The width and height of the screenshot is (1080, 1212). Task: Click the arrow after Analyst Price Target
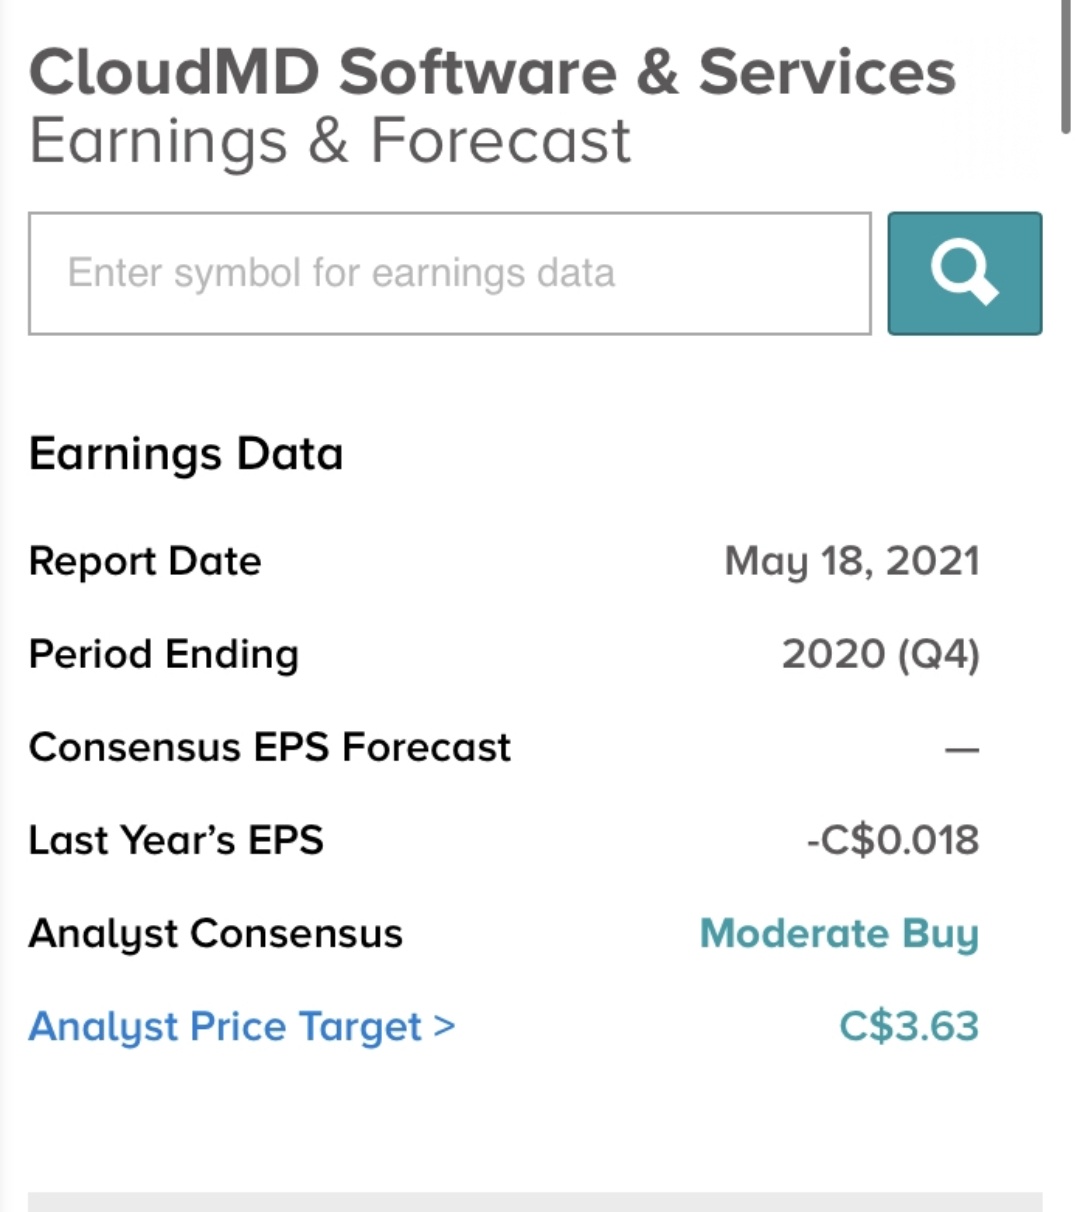click(x=445, y=1026)
